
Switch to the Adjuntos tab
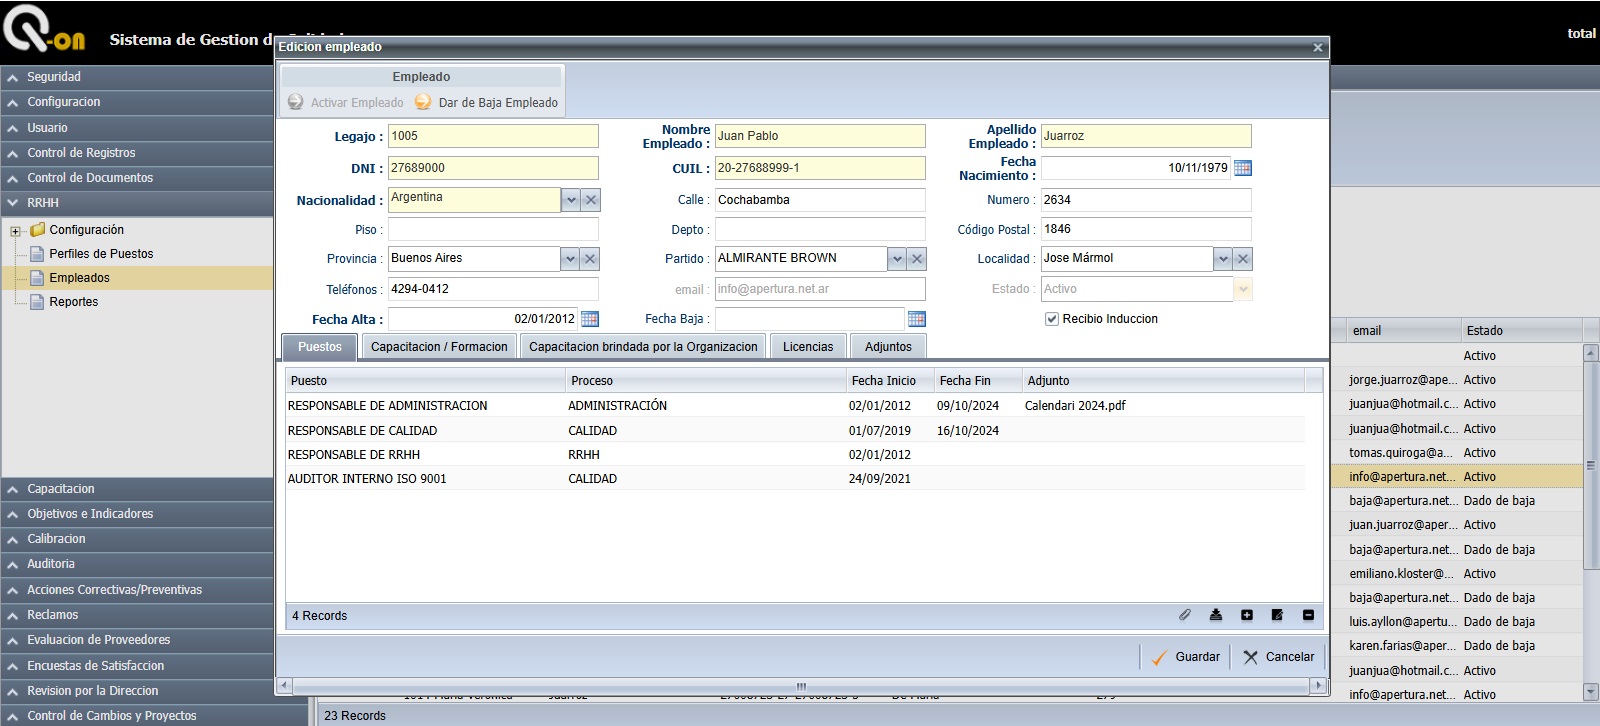click(x=888, y=347)
